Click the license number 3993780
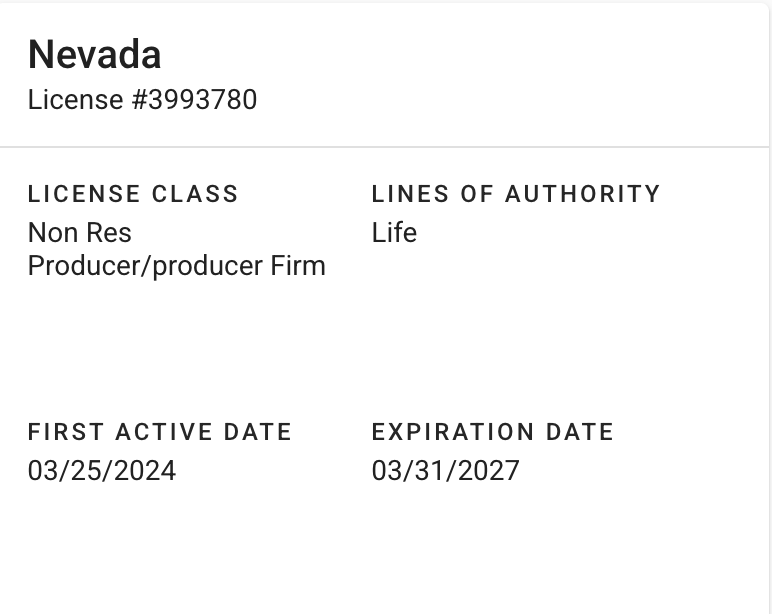Image resolution: width=772 pixels, height=614 pixels. (203, 100)
